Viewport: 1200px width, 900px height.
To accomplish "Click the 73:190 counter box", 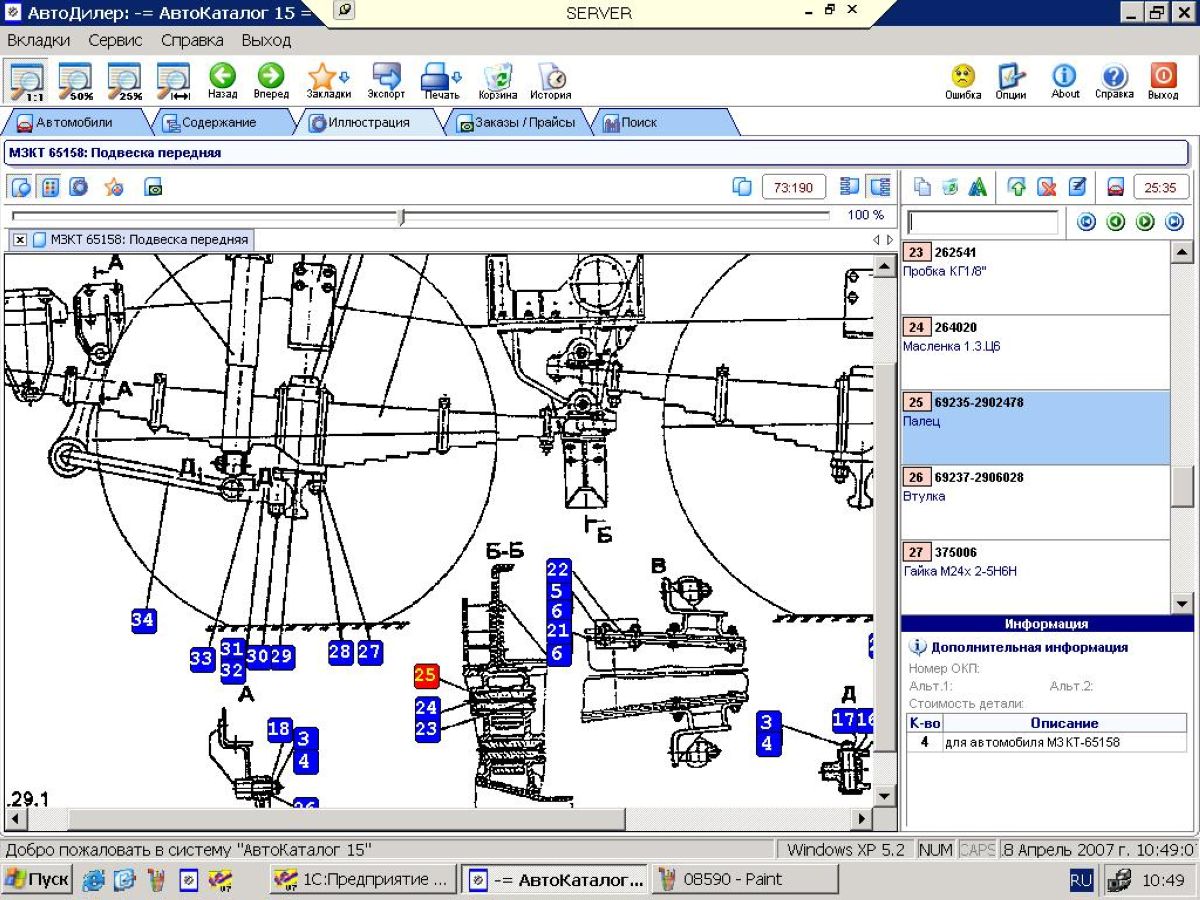I will (794, 187).
